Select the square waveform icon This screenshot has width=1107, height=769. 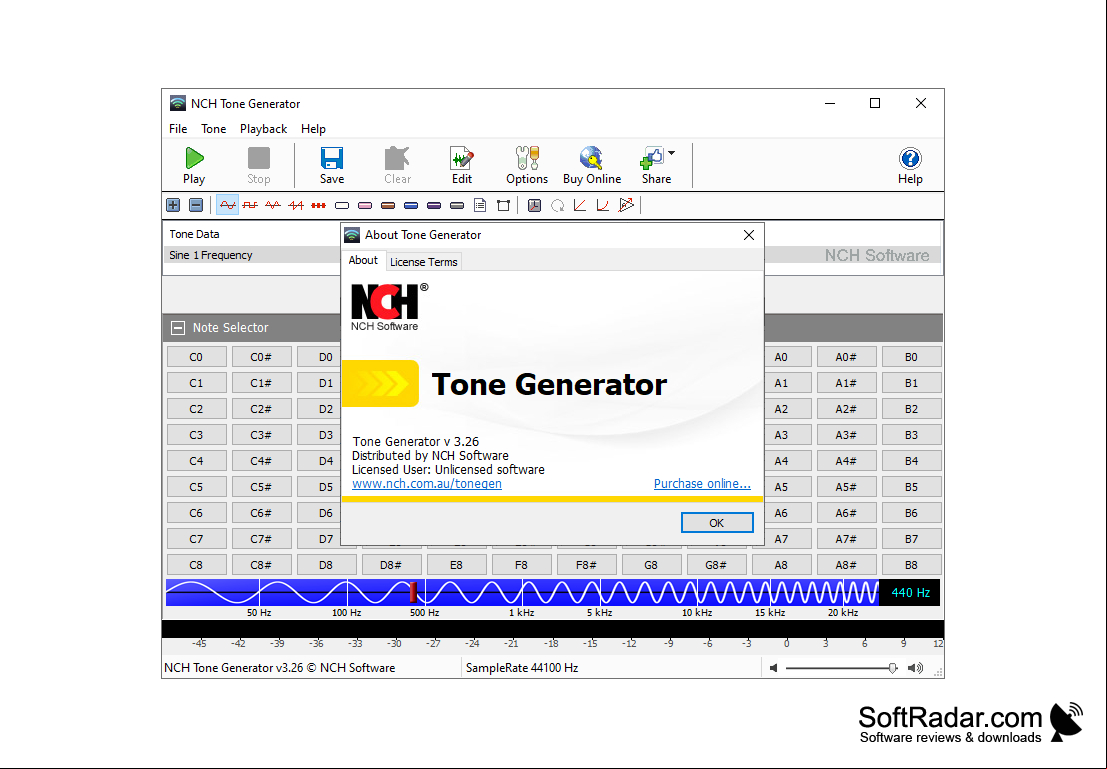tap(250, 205)
